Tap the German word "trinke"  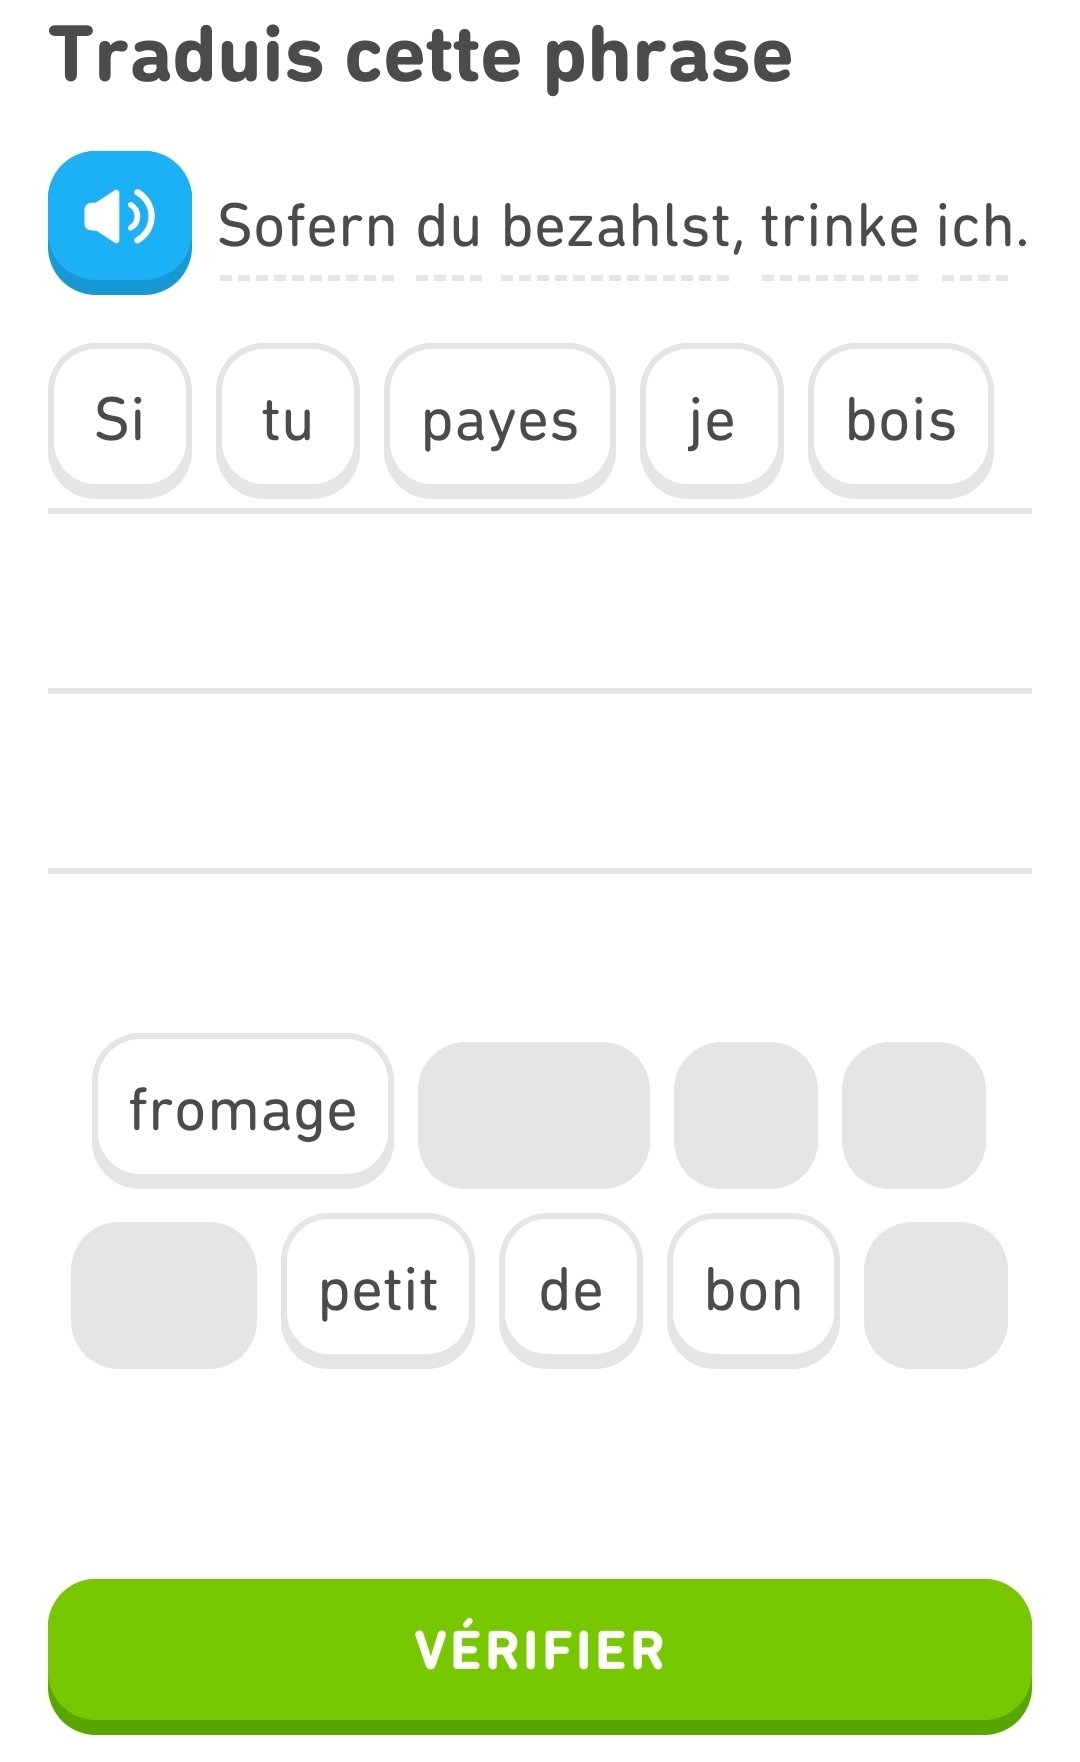[x=840, y=227]
